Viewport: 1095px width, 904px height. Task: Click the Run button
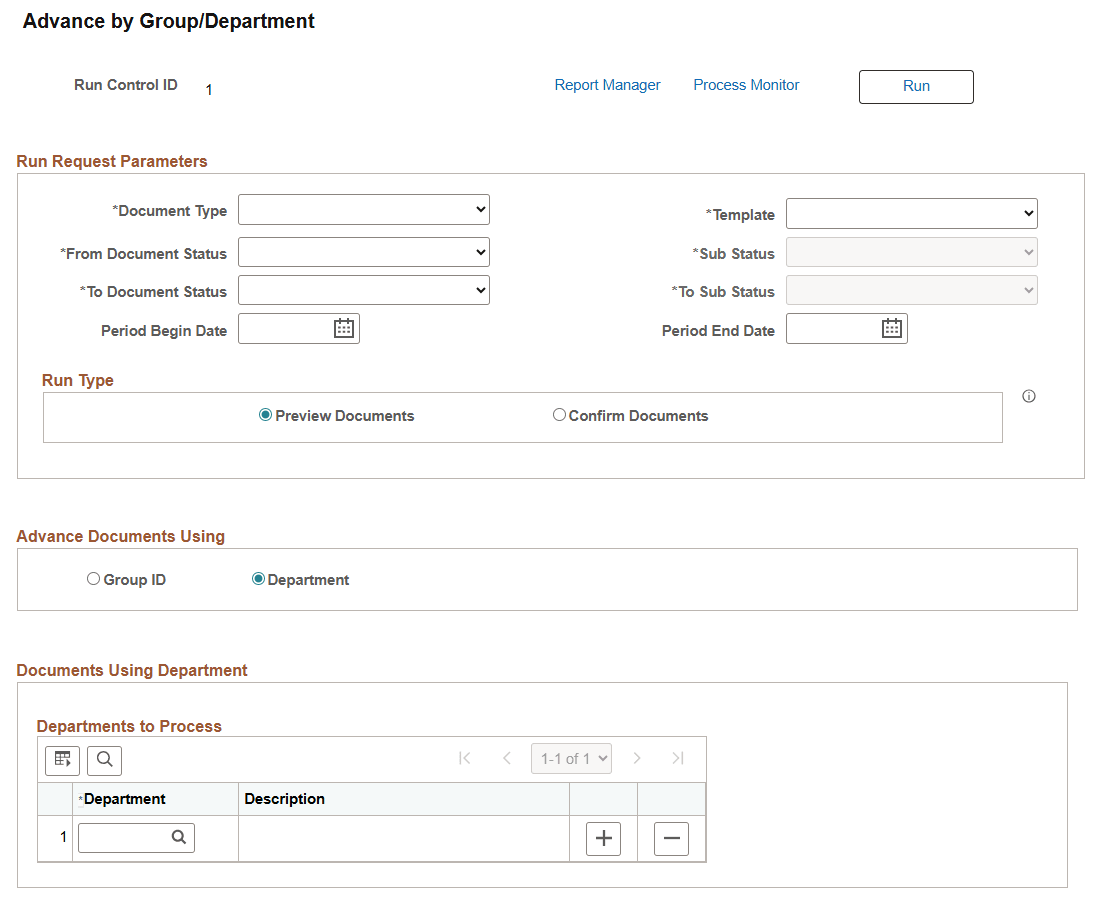(915, 87)
